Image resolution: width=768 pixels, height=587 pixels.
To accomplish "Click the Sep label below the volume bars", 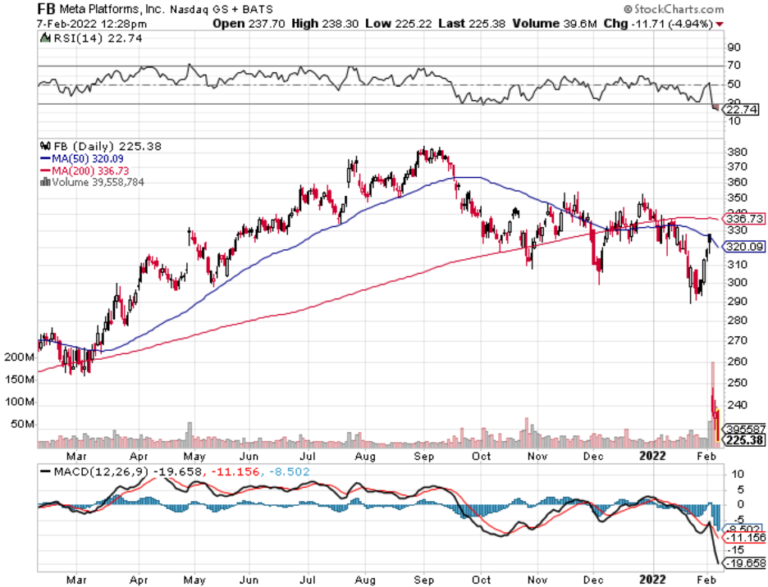I will (x=424, y=456).
